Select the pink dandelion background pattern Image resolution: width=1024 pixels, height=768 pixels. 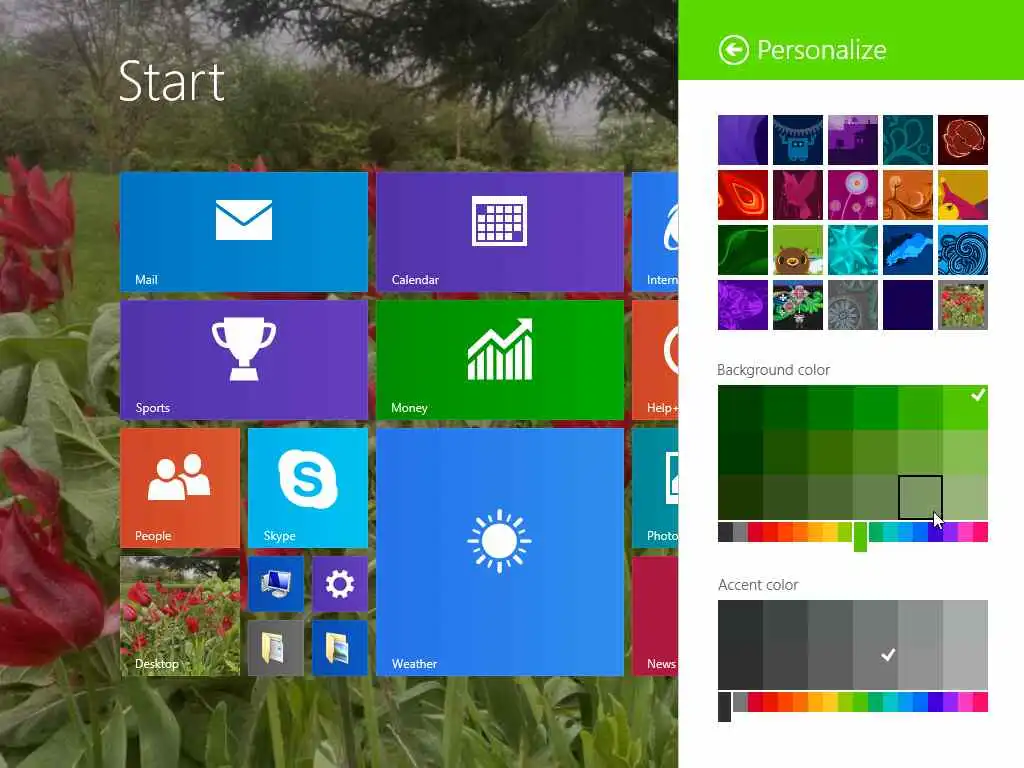click(852, 195)
